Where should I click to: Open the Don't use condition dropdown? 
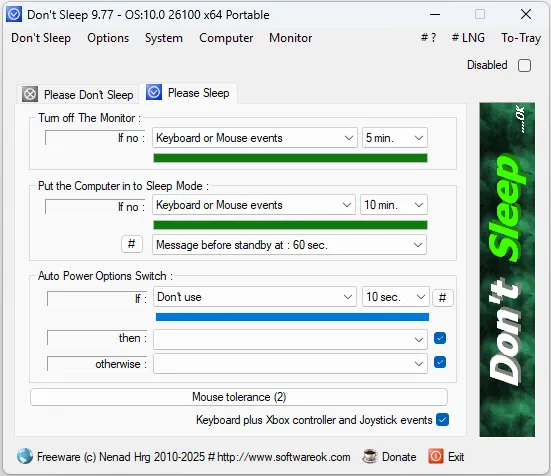[255, 297]
